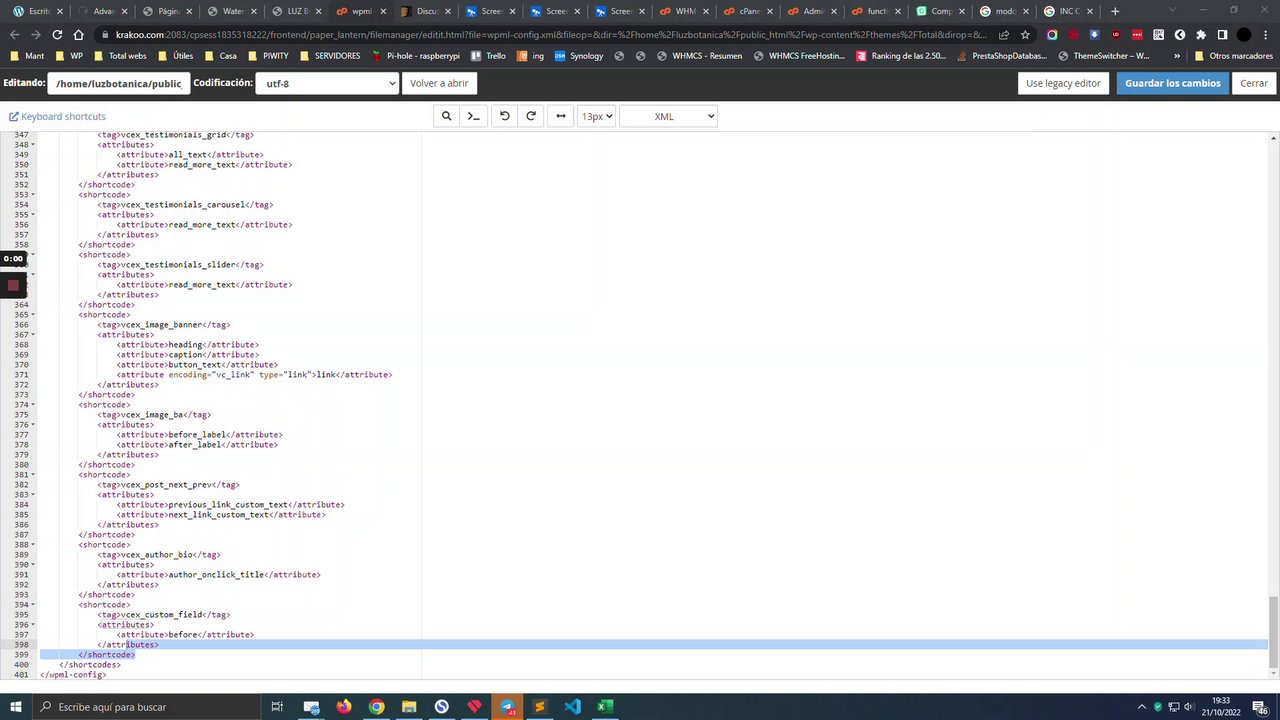Collapse the fold arrow at line 353

pyautogui.click(x=33, y=195)
